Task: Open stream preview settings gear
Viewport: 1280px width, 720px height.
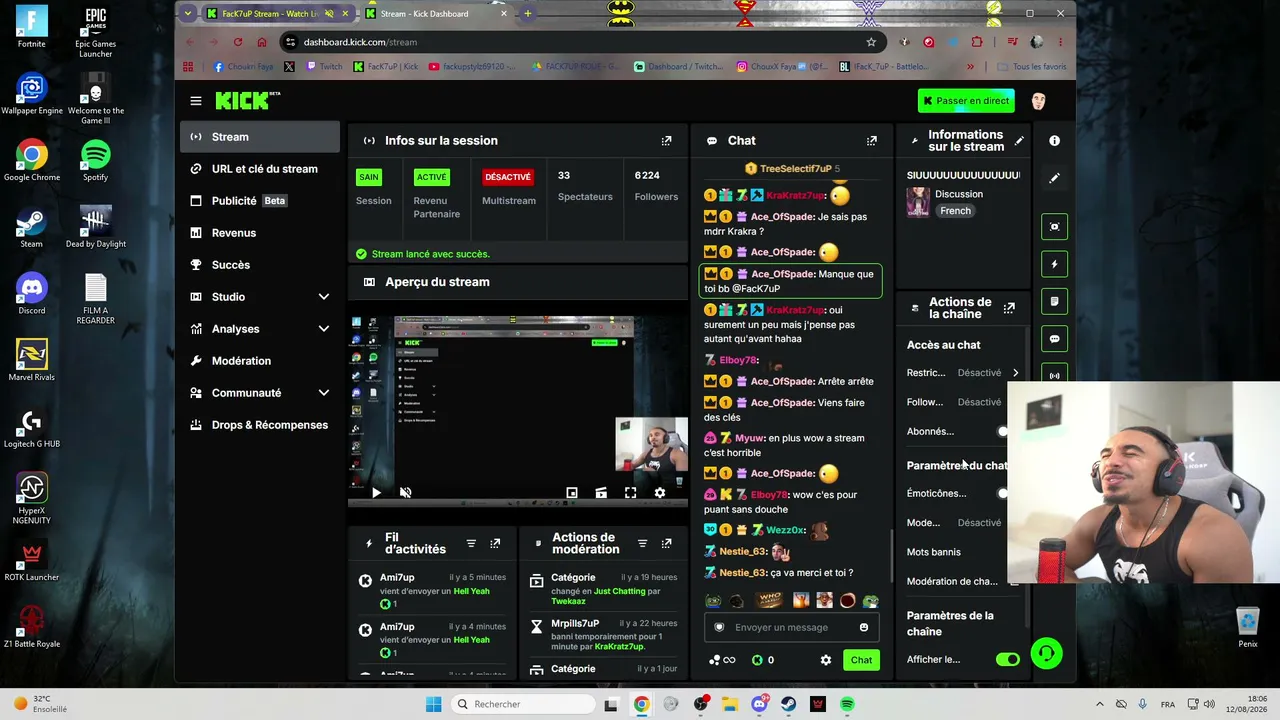Action: [659, 493]
